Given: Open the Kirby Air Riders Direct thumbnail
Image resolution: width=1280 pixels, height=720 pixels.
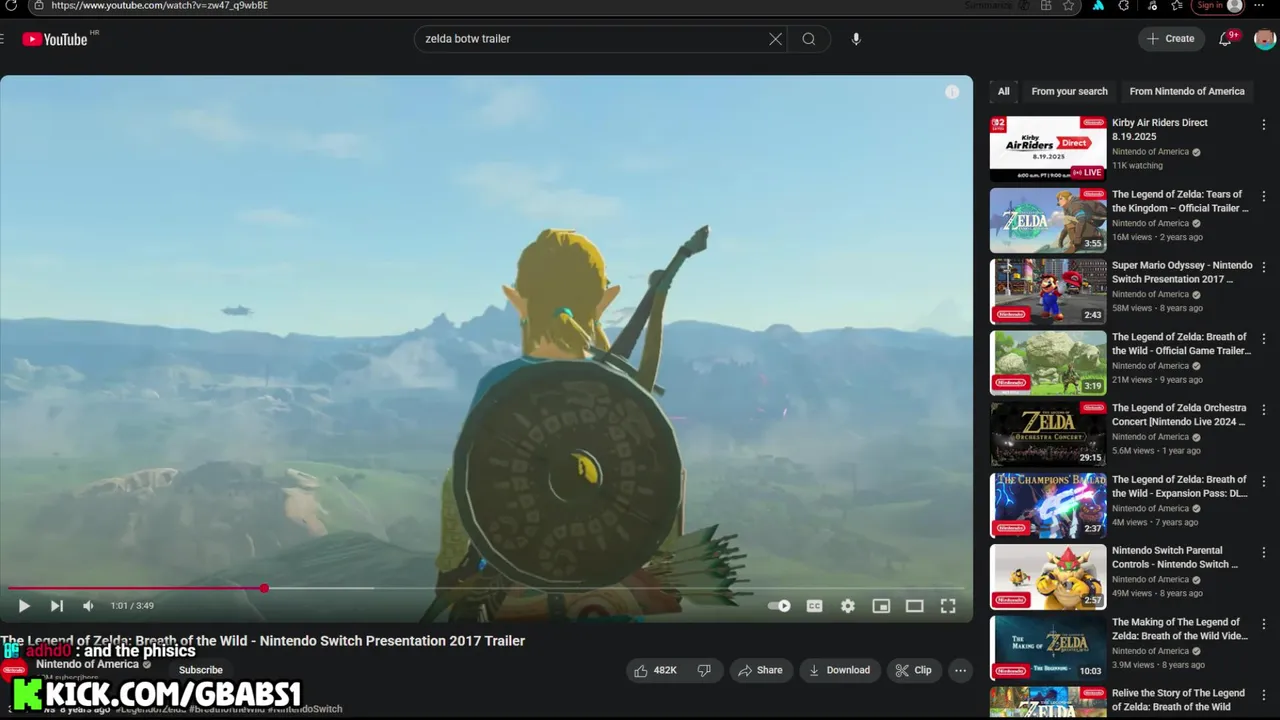Looking at the screenshot, I should [x=1048, y=148].
